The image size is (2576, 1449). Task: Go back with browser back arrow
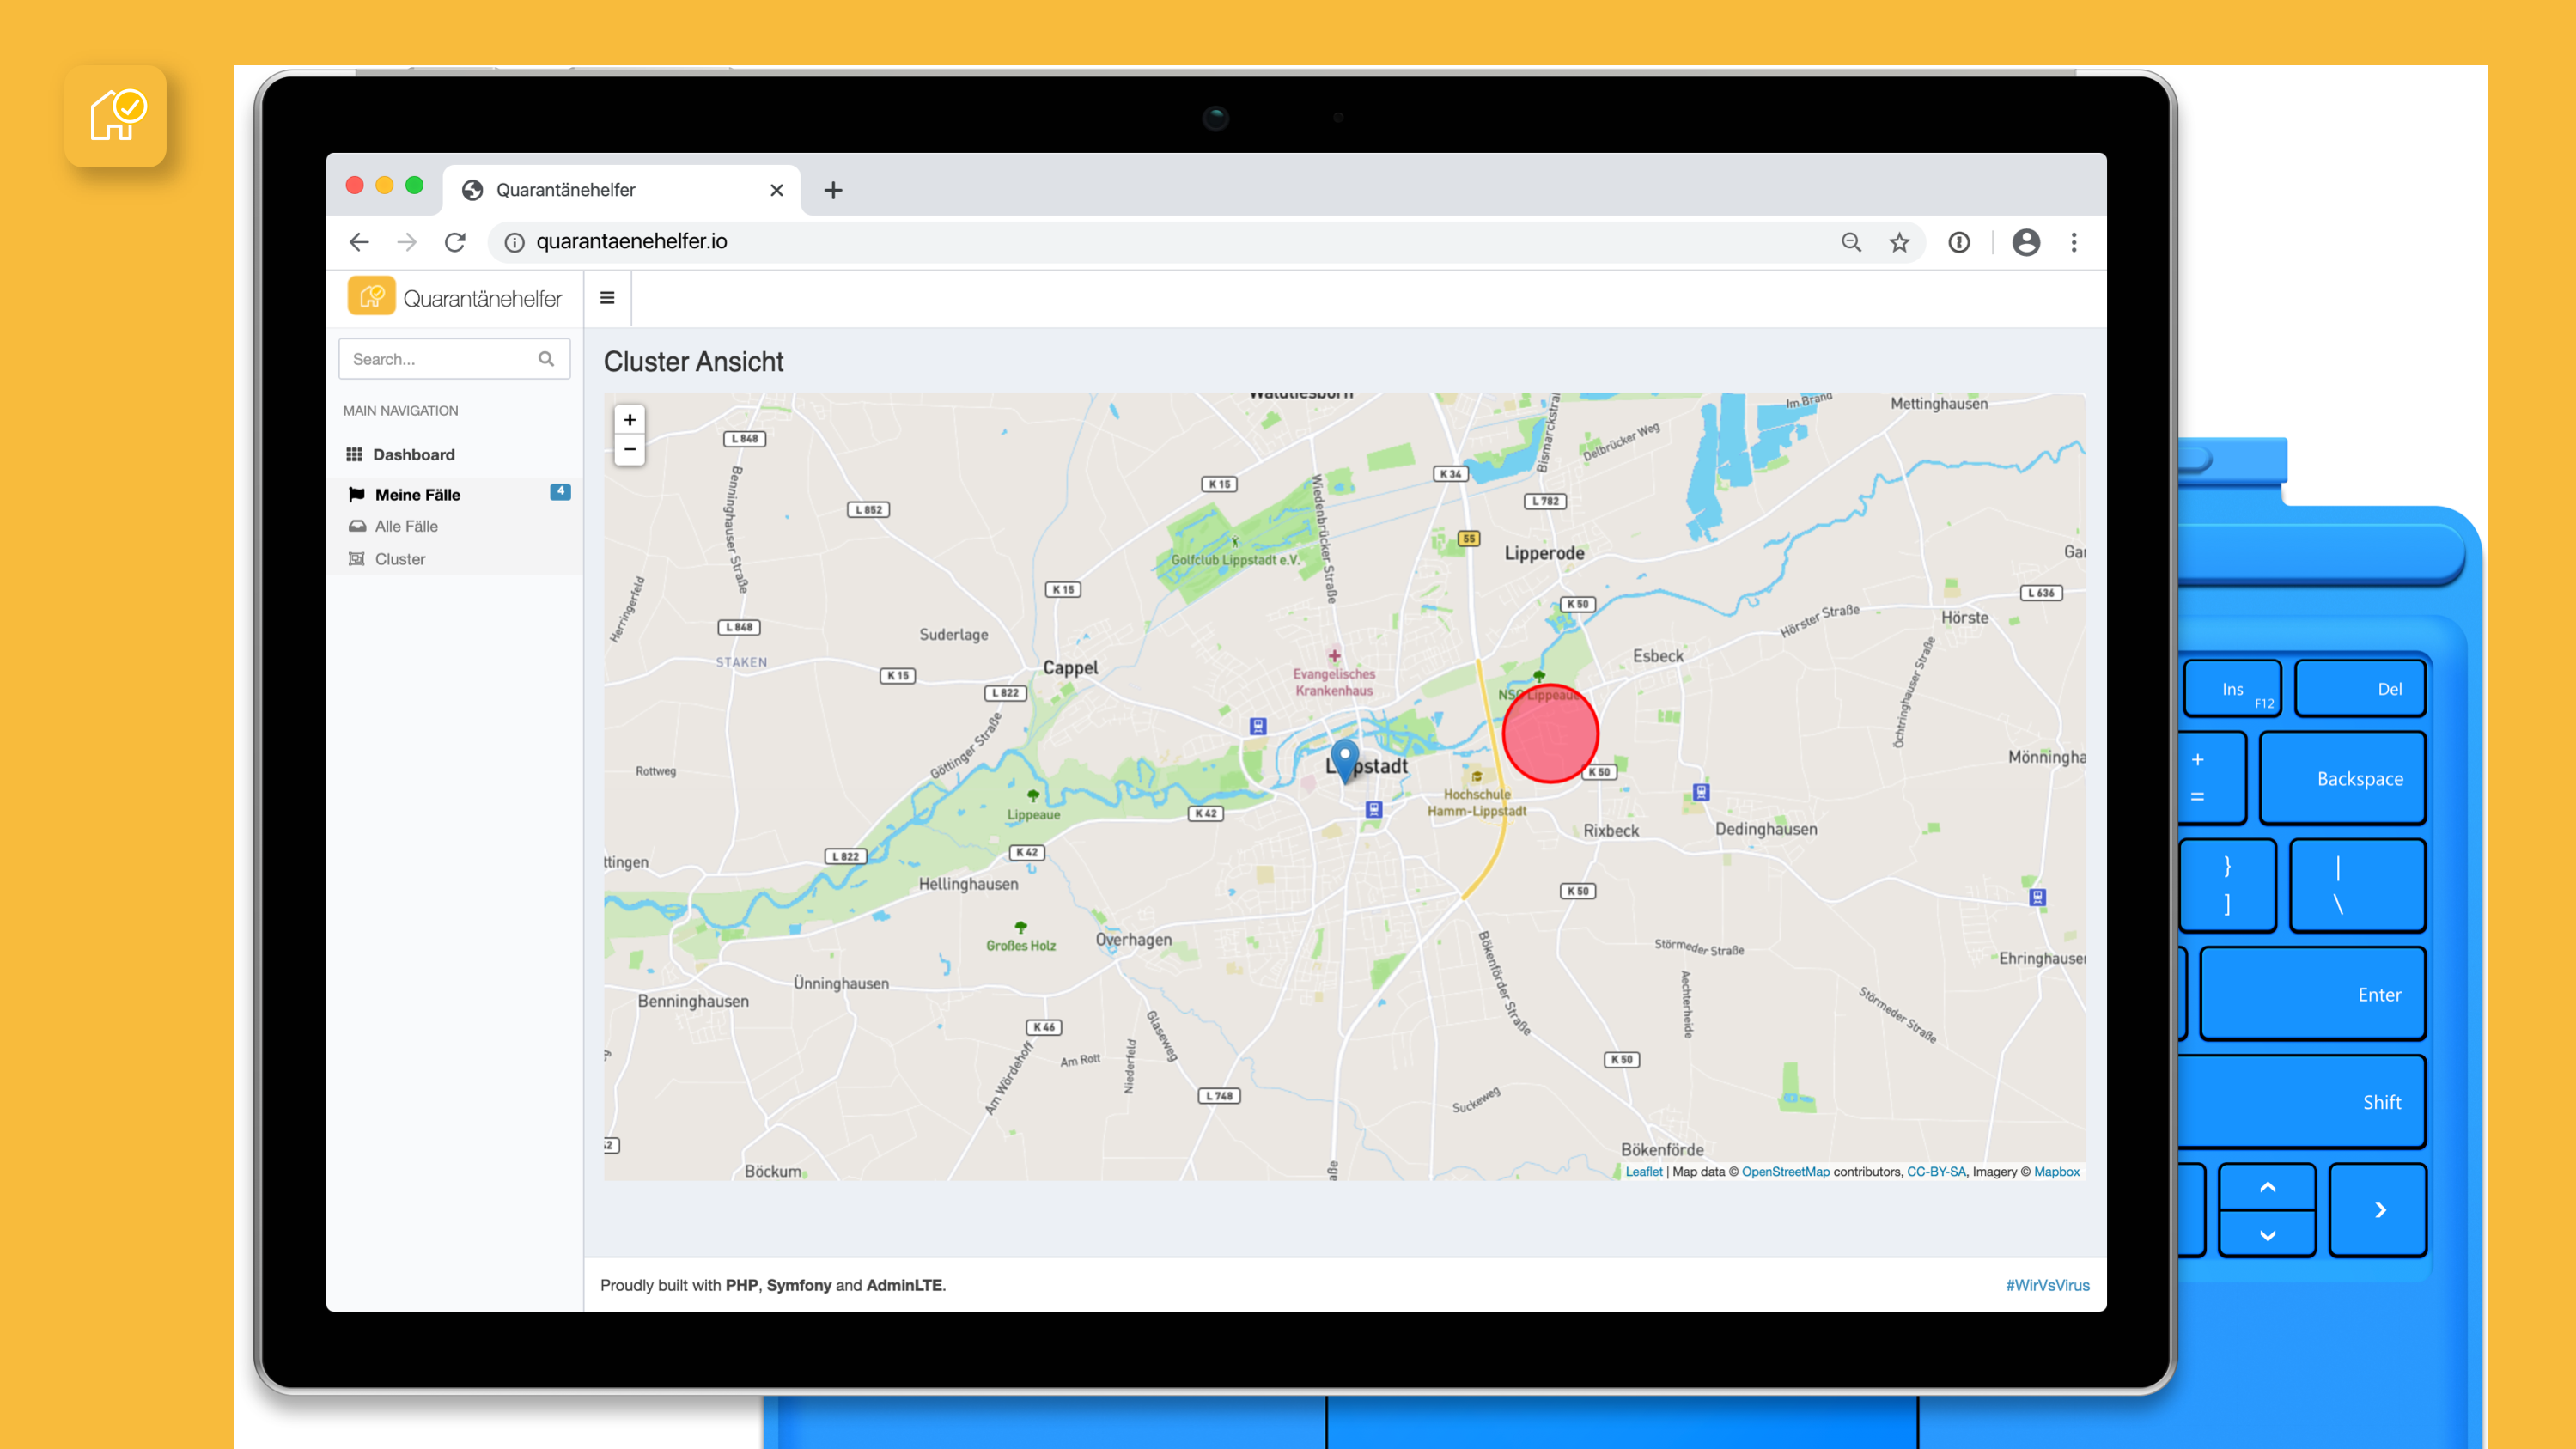(x=360, y=242)
